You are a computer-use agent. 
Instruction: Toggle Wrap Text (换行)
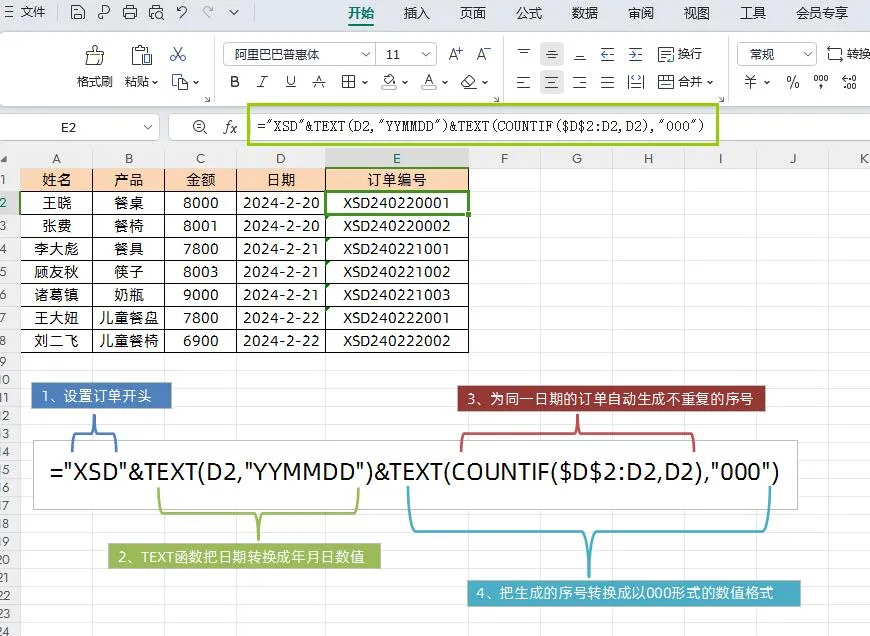tap(680, 54)
